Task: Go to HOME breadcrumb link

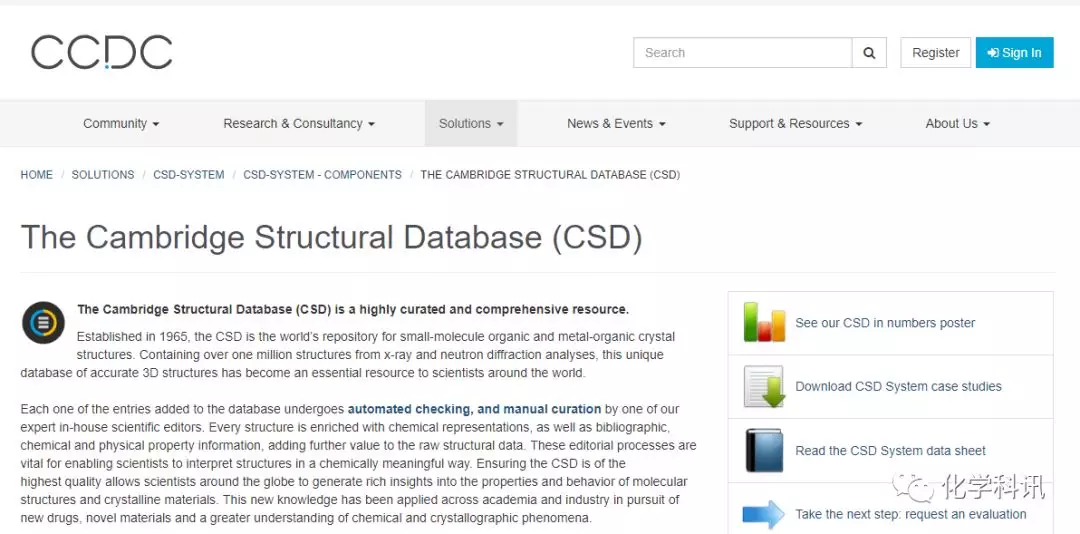Action: (37, 175)
